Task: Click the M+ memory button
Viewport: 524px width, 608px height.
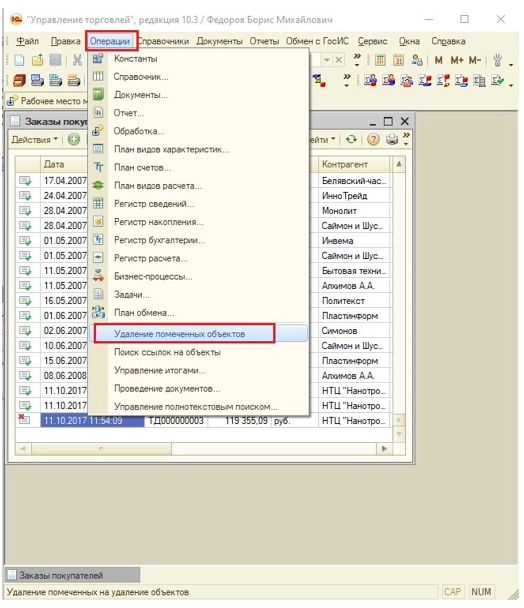Action: 457,60
